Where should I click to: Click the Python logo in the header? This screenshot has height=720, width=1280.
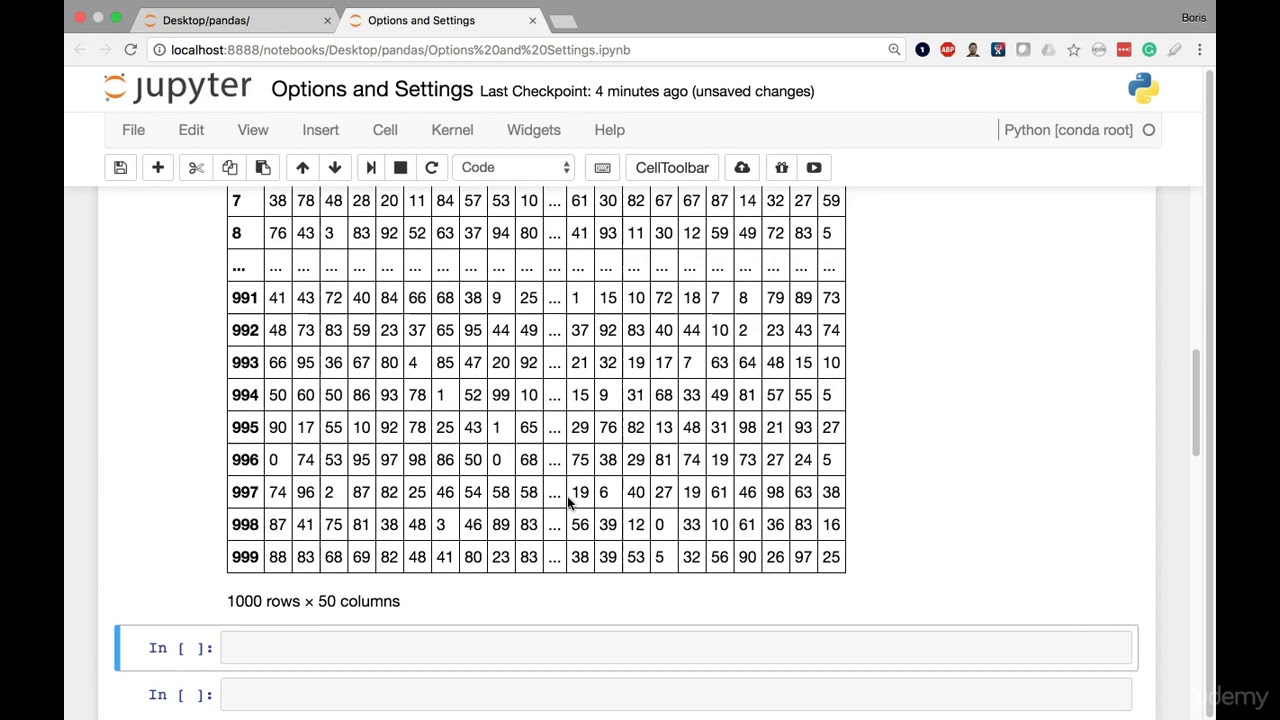[x=1143, y=89]
